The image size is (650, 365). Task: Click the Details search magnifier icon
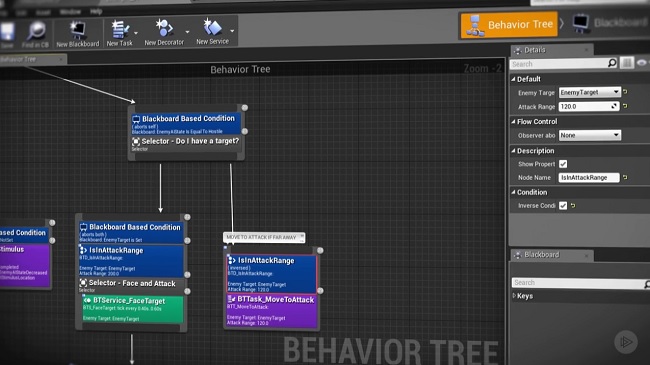point(612,63)
